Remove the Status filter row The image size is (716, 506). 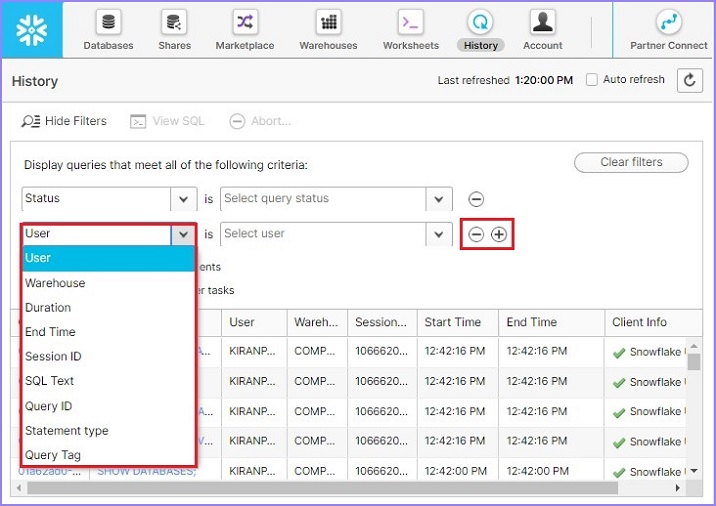pyautogui.click(x=476, y=199)
